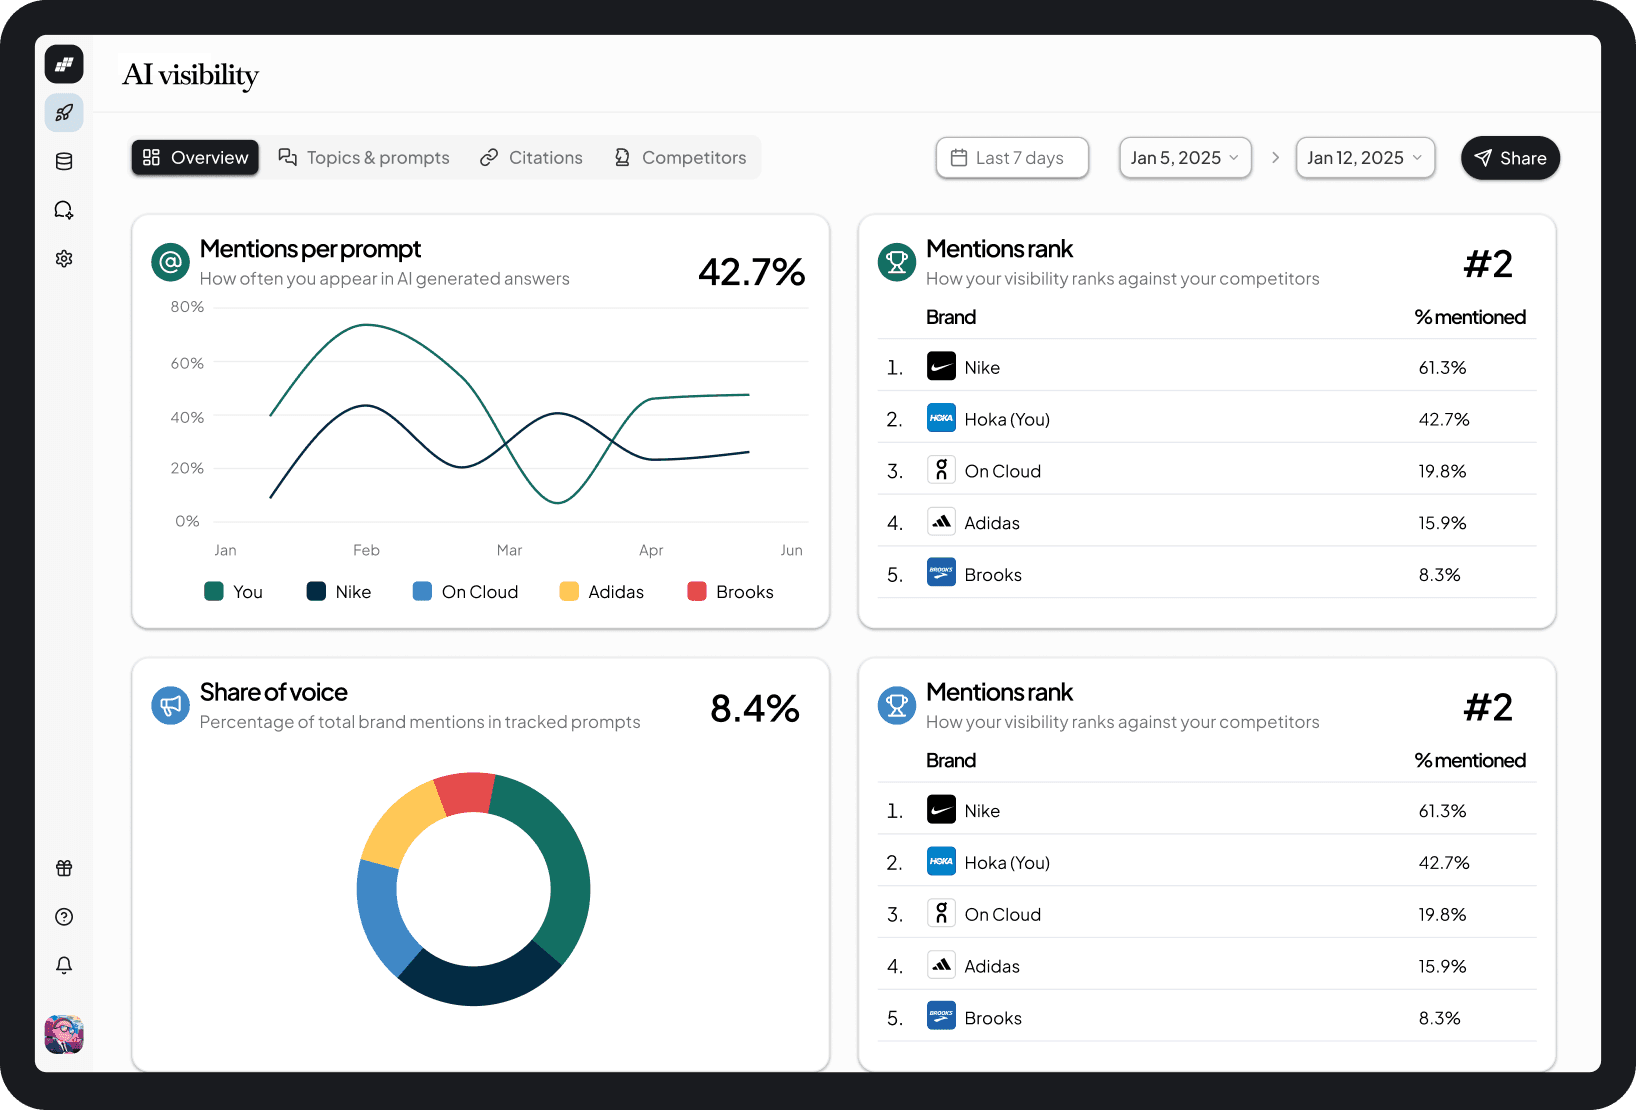Click the AI visibility page title

pos(191,75)
